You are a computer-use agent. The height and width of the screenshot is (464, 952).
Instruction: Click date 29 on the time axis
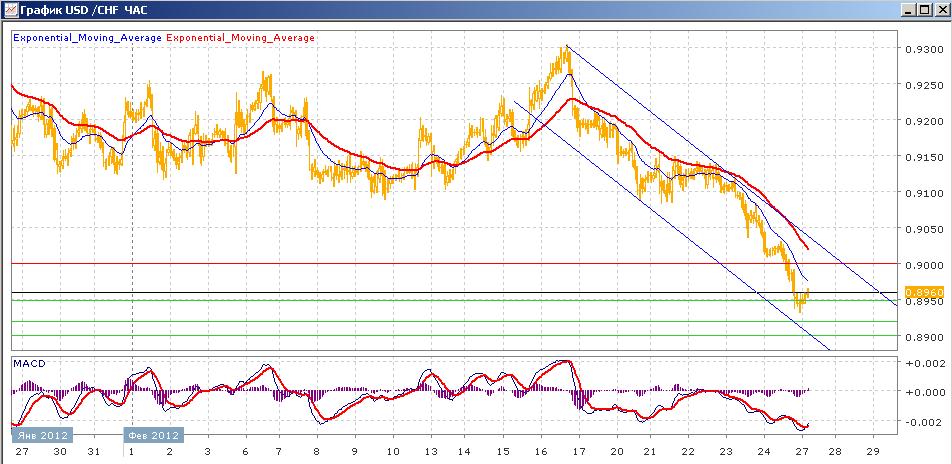(873, 452)
